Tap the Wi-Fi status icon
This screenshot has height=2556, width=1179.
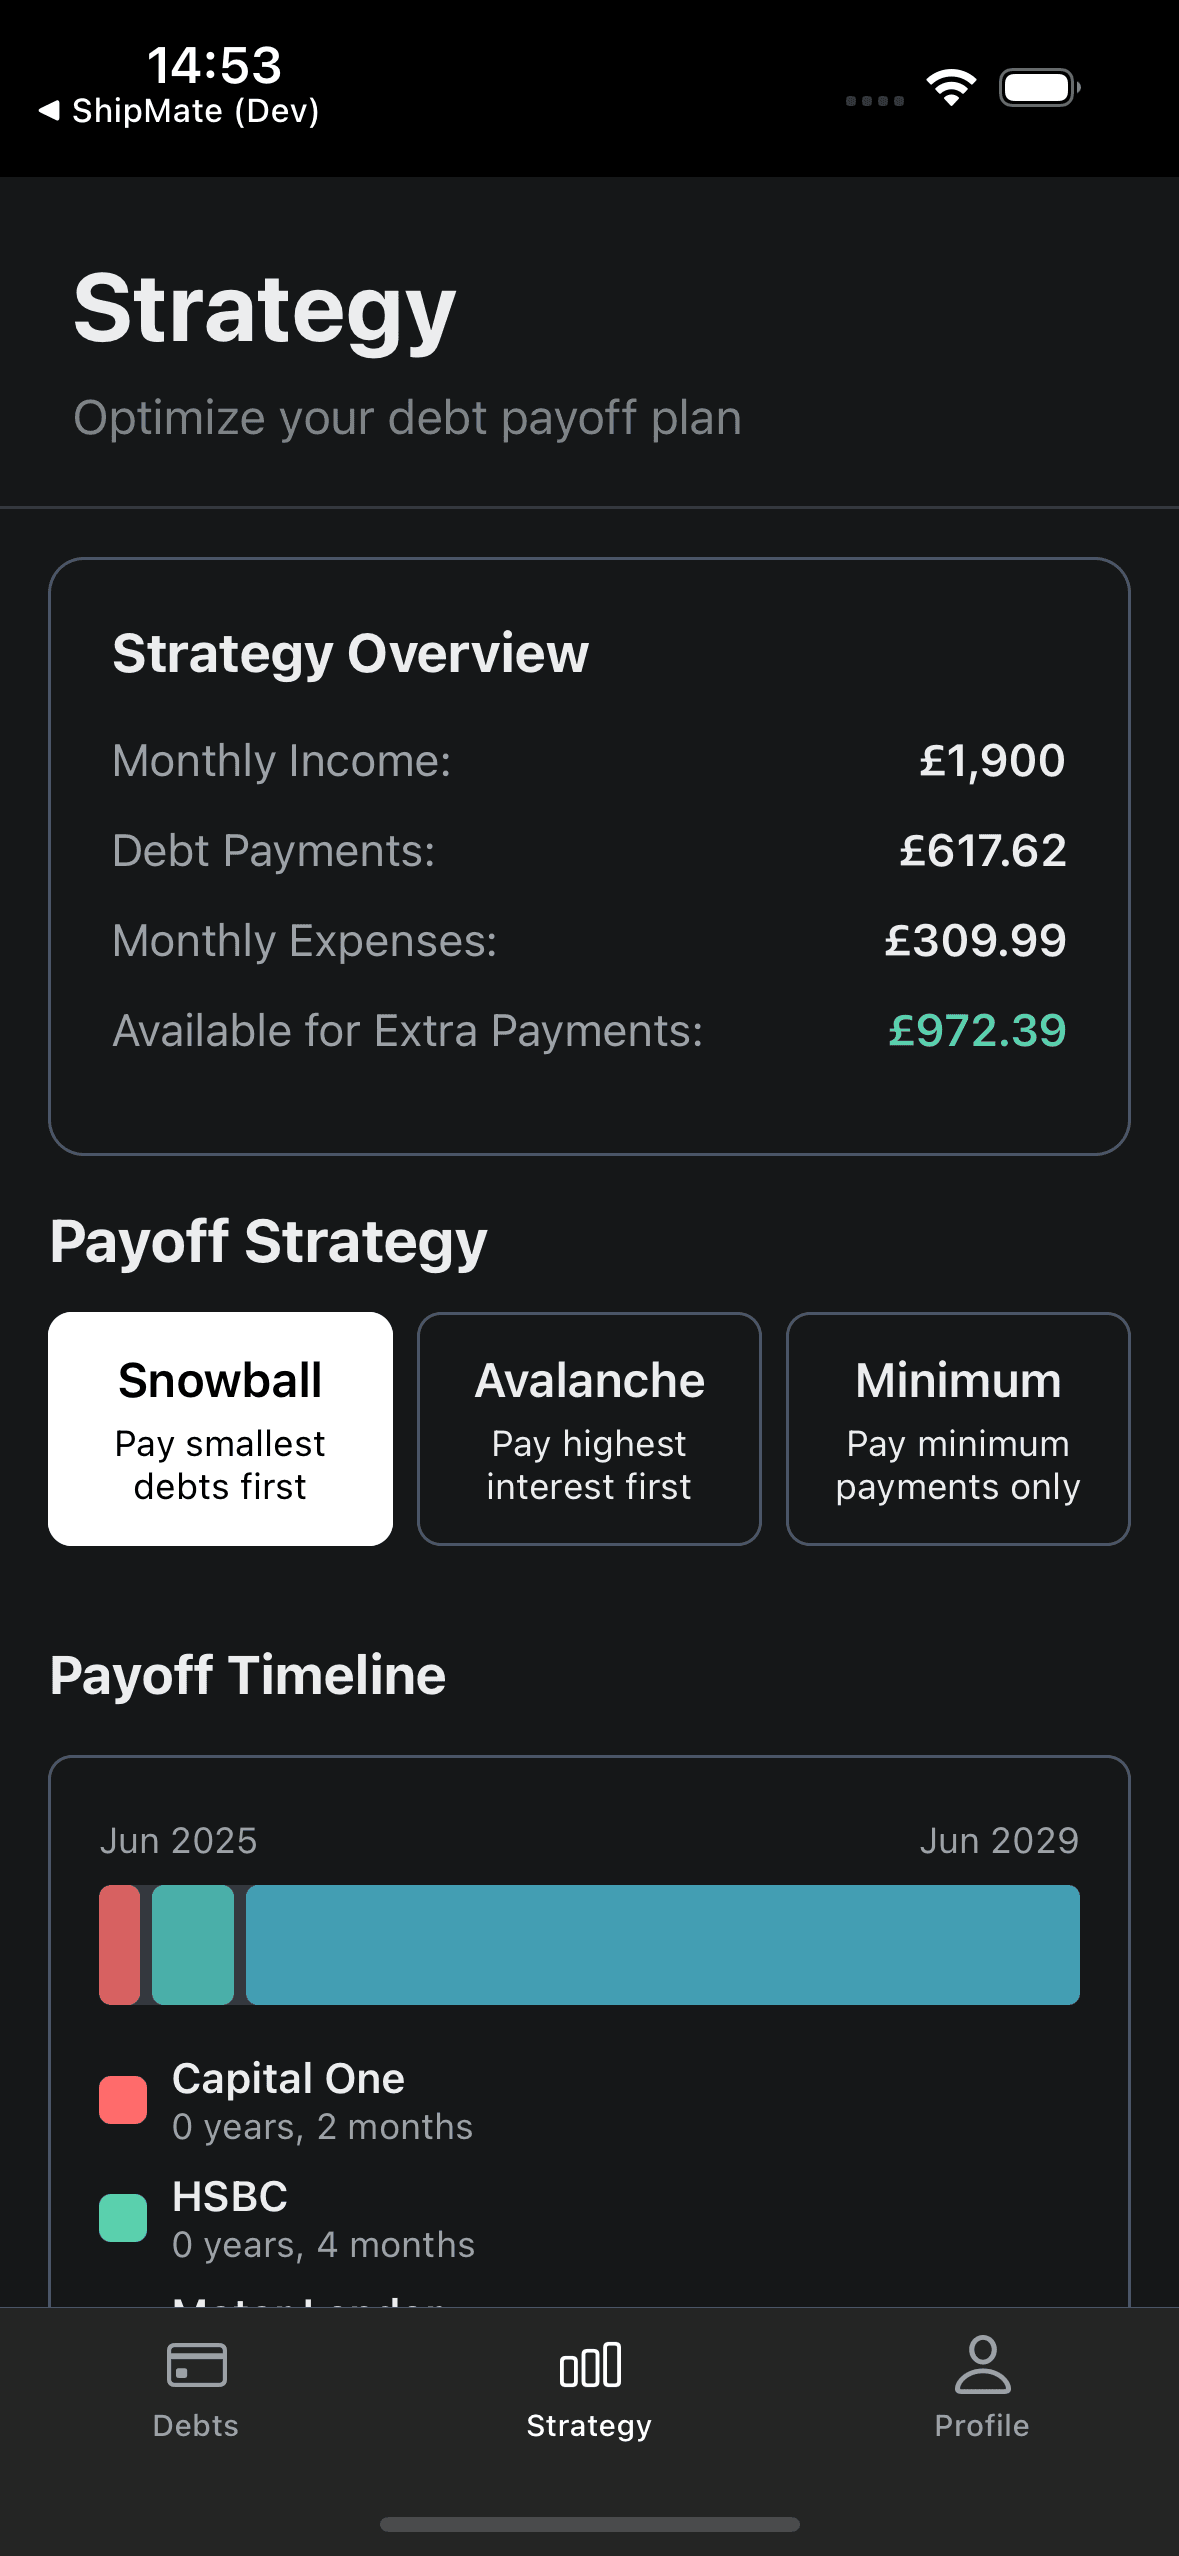coord(951,87)
